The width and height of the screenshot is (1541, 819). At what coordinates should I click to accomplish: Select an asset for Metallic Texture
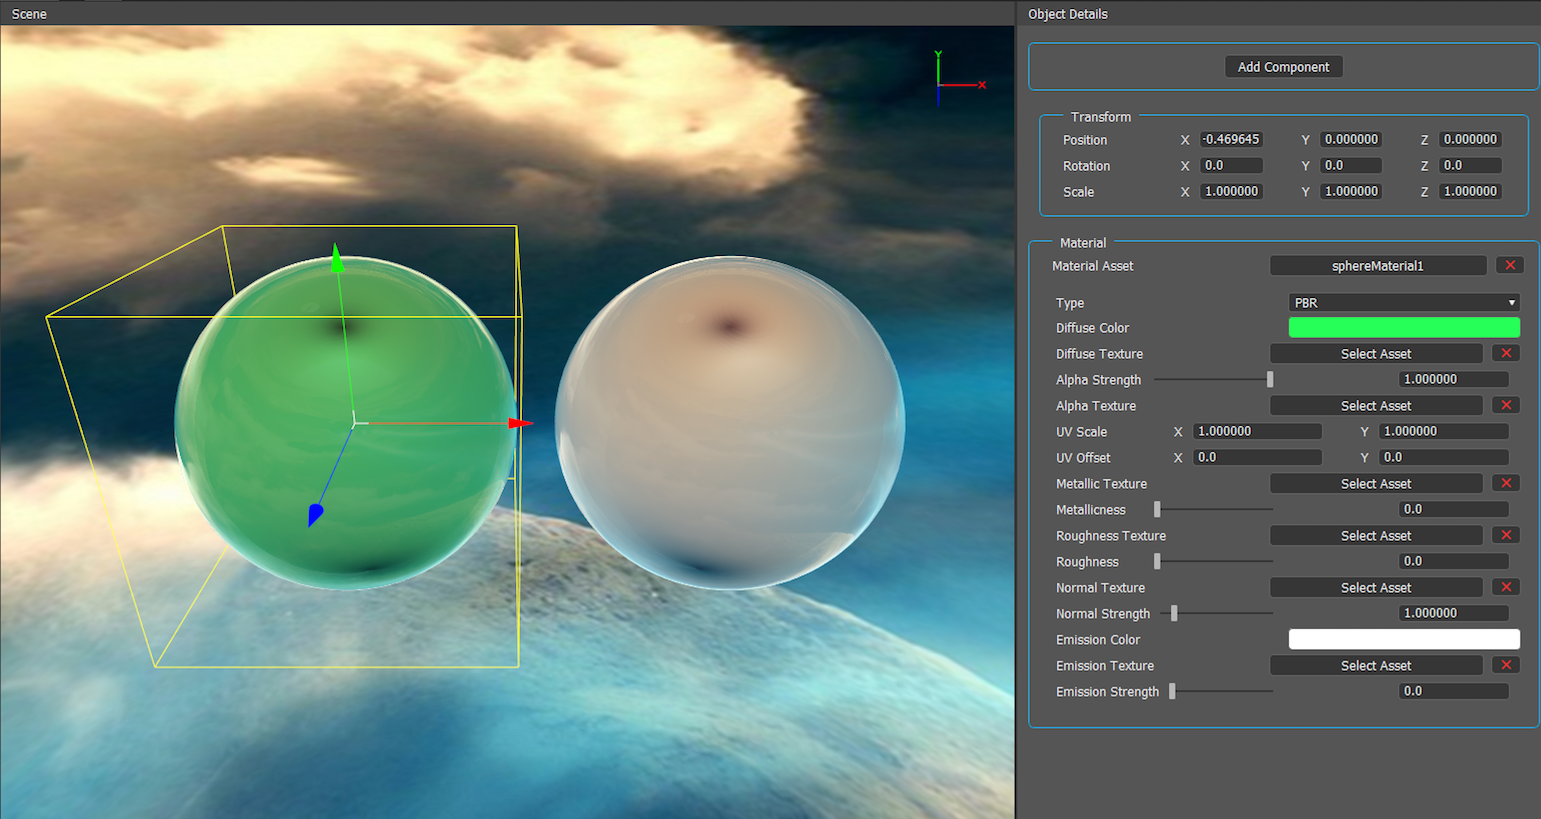(1376, 483)
